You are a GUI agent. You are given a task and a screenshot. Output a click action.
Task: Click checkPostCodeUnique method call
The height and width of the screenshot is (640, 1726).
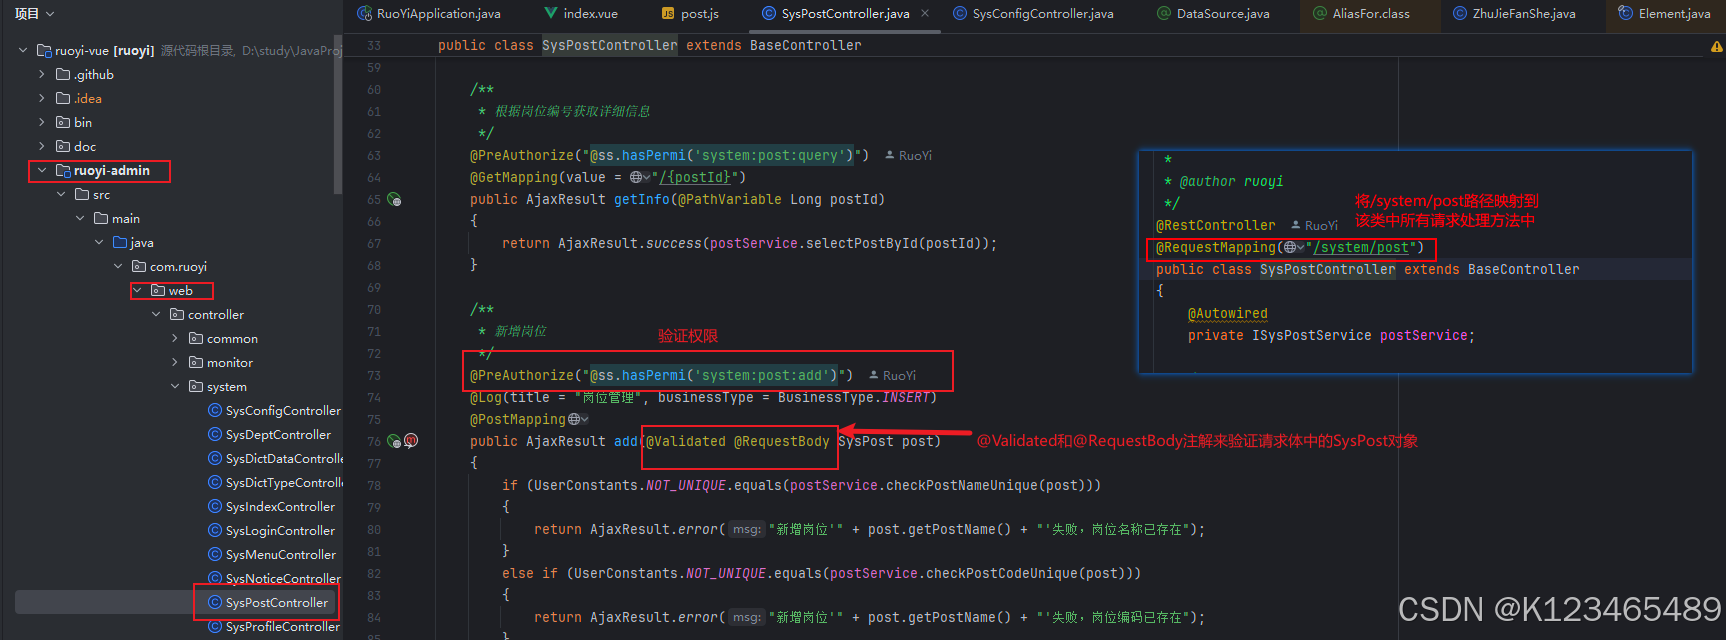[x=1005, y=574]
